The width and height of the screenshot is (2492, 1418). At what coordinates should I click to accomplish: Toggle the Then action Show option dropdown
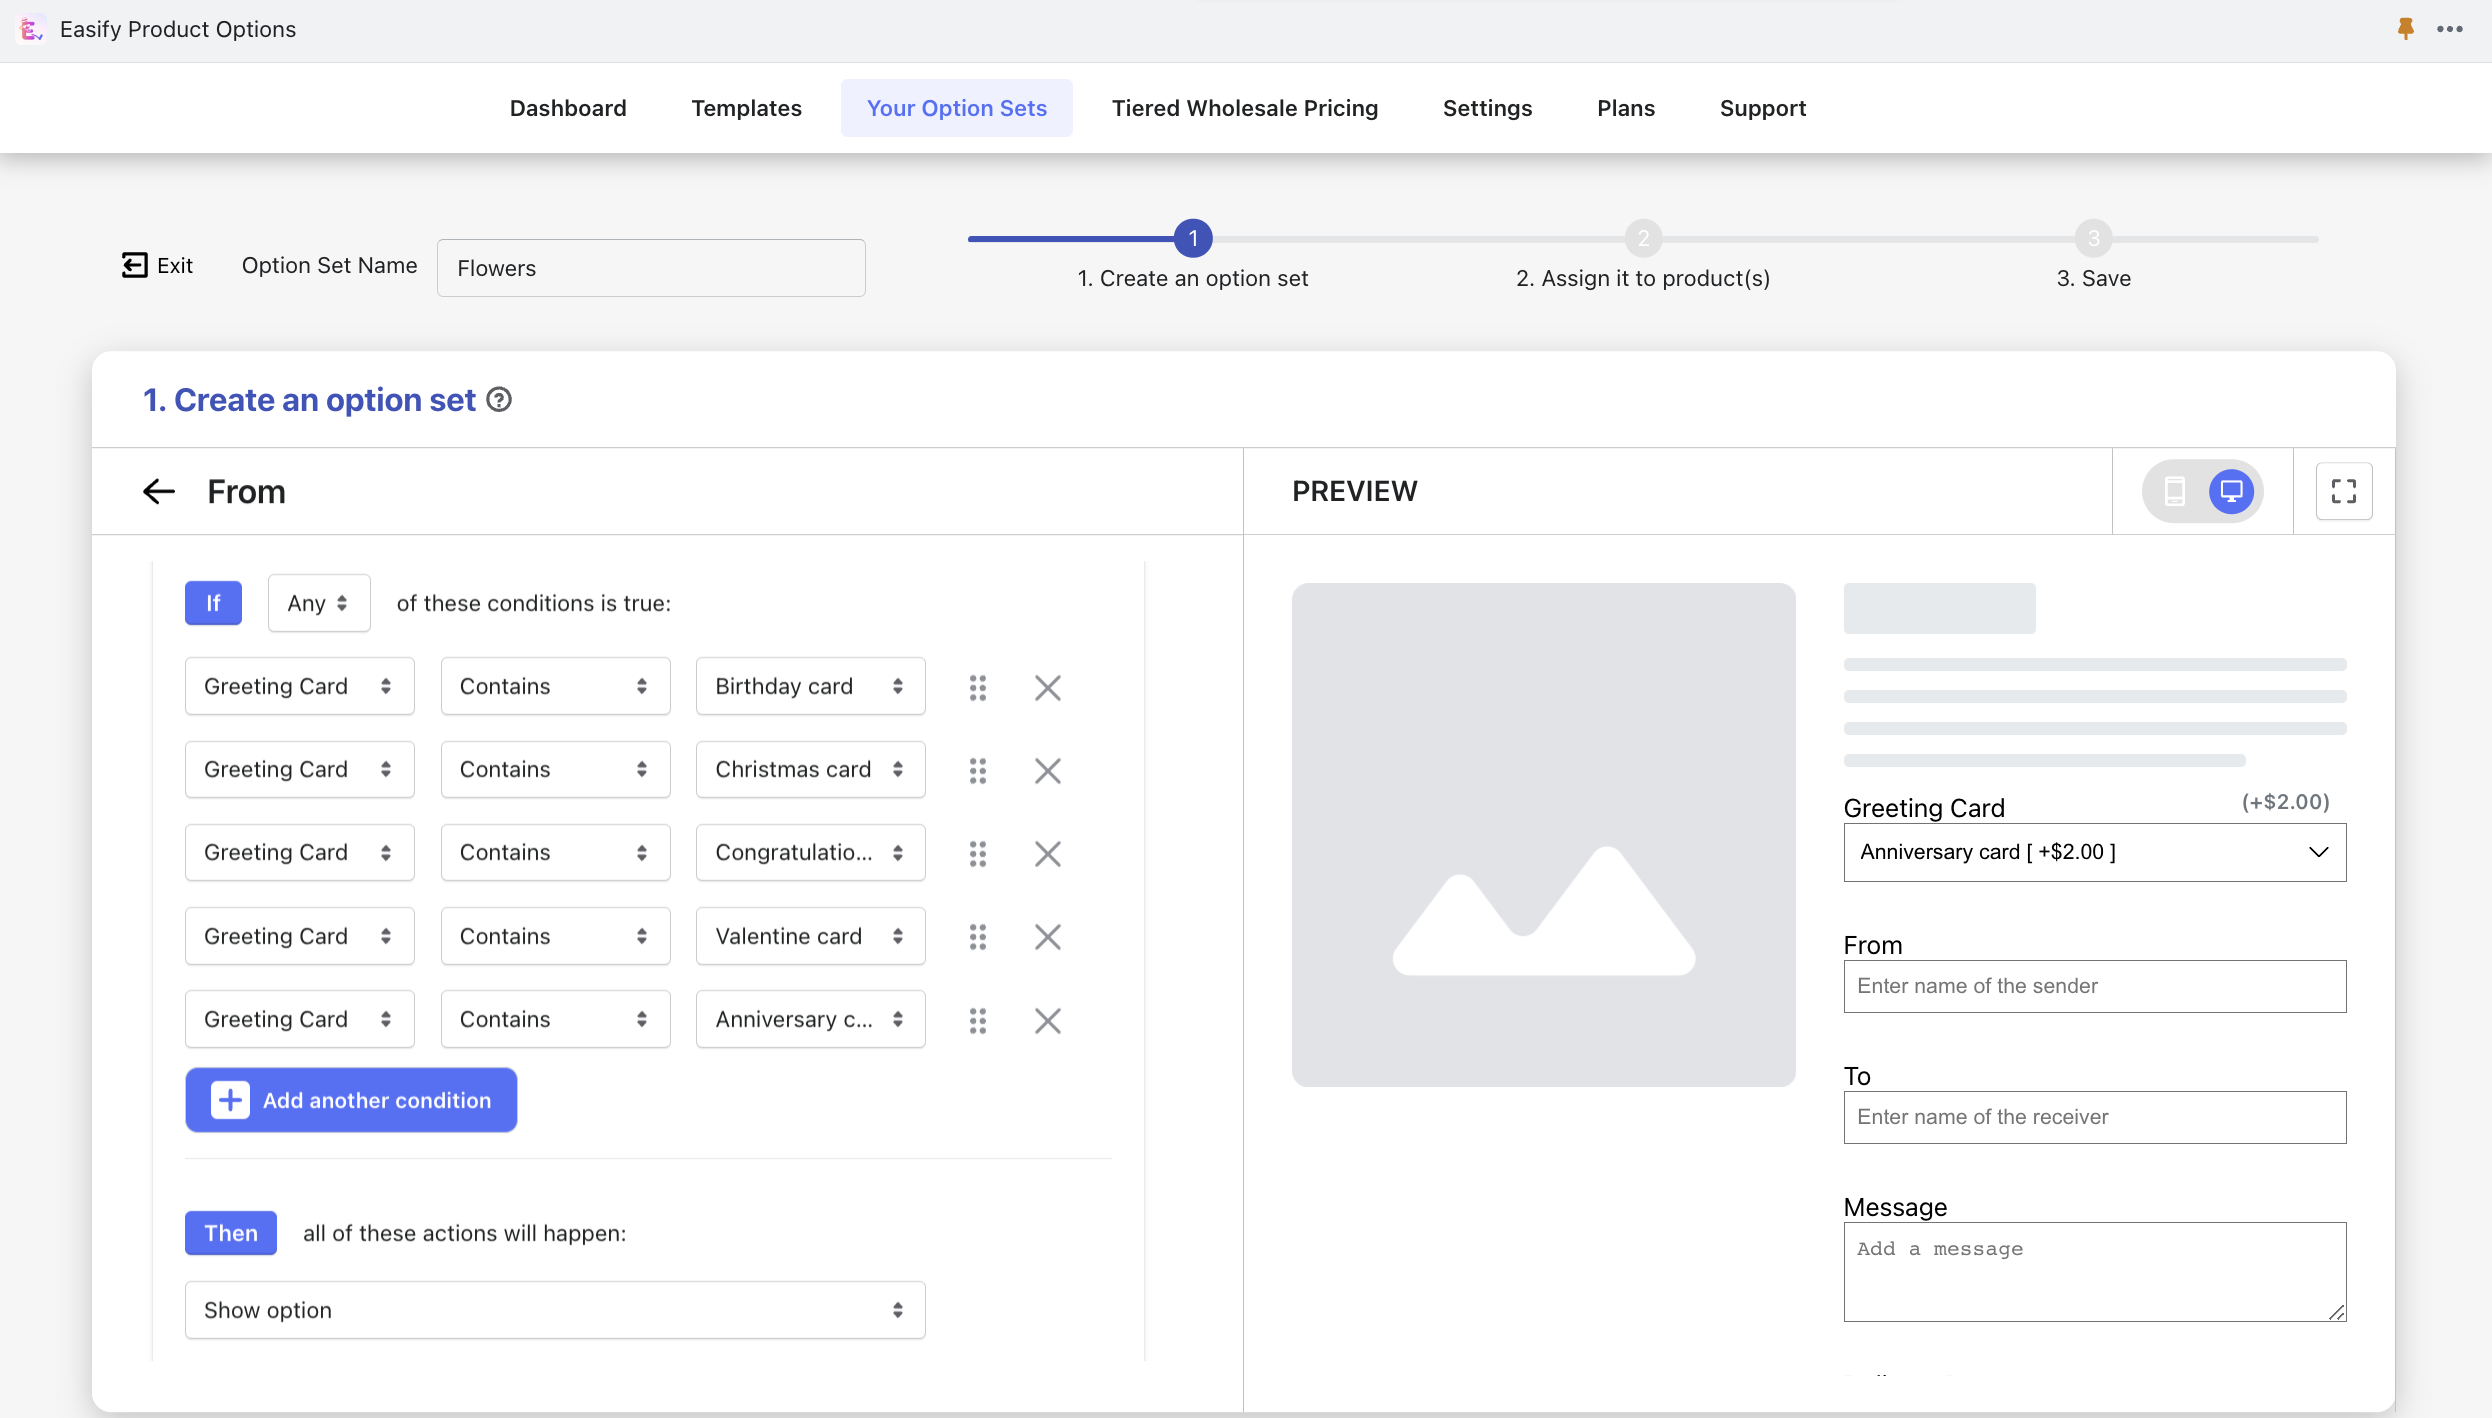coord(551,1310)
